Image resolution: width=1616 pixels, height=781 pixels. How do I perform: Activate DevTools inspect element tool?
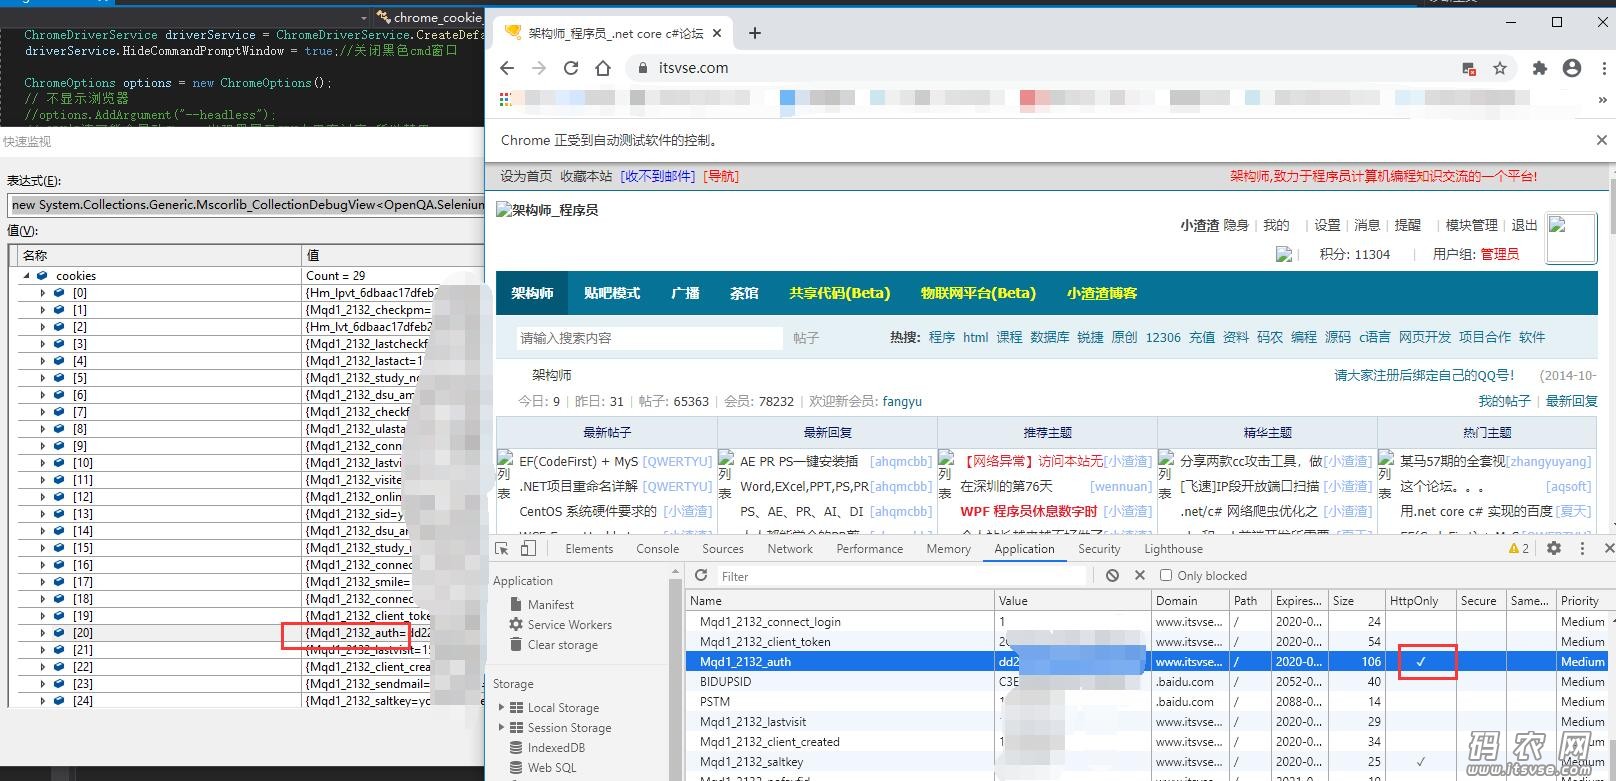coord(502,548)
